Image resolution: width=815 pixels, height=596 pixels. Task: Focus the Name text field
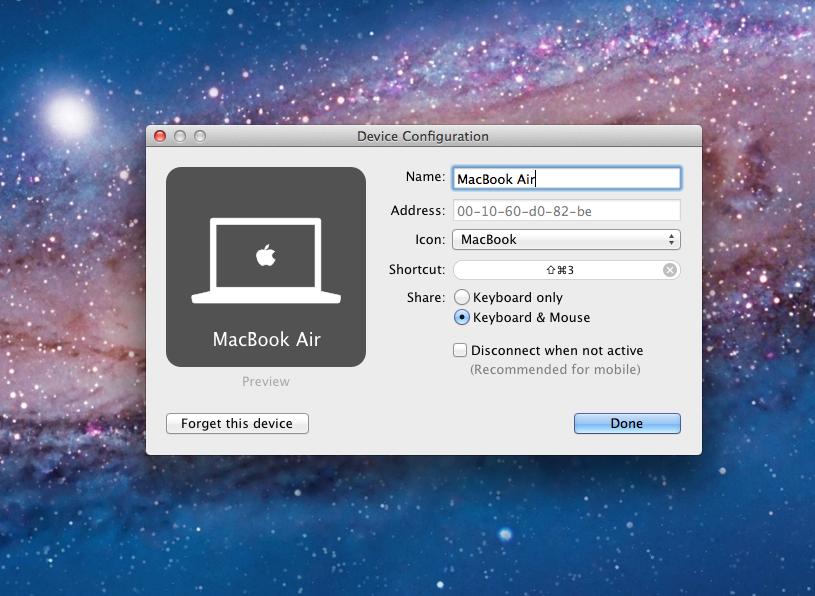point(566,179)
